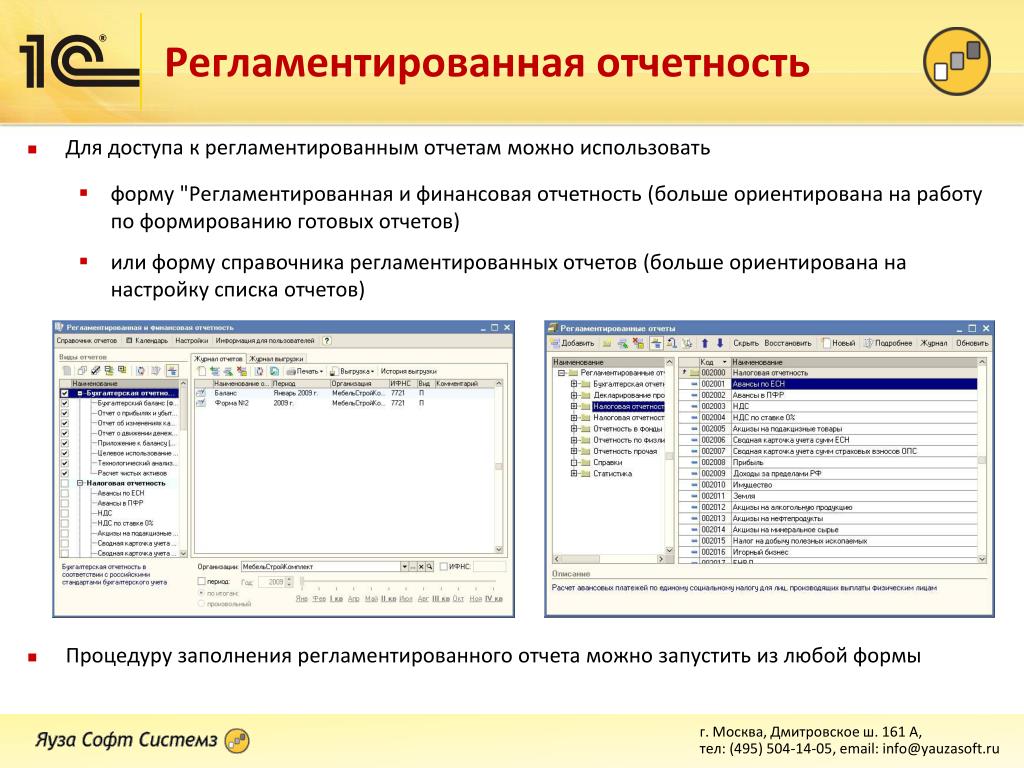This screenshot has height=768, width=1024.
Task: Enable the ИФНС checkbox
Action: point(443,566)
